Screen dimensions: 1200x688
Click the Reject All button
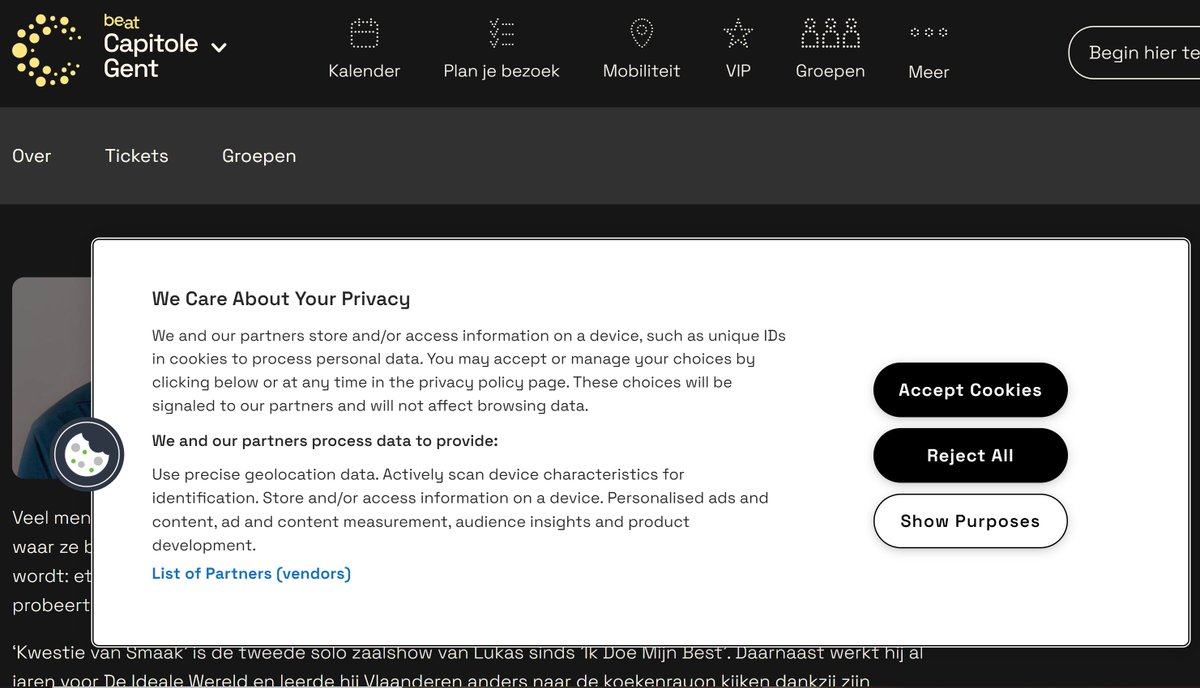tap(970, 455)
